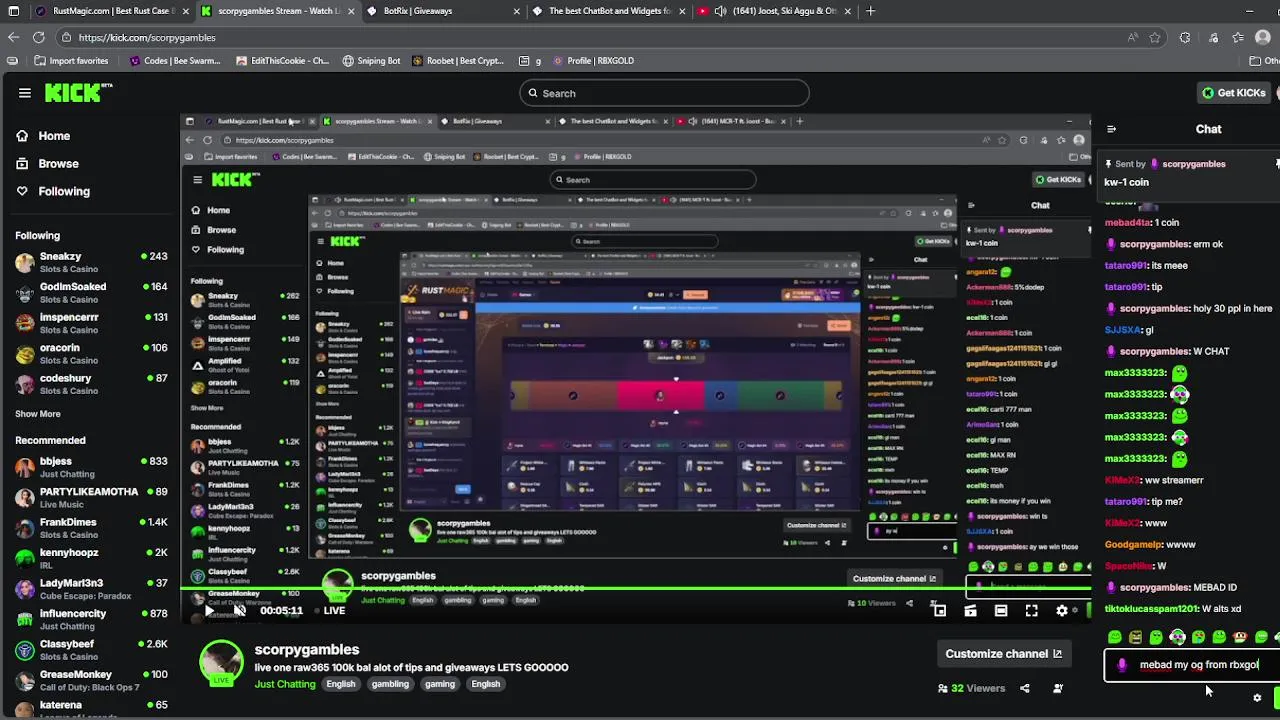Open the Kick hamburger menu
1280x720 pixels.
pyautogui.click(x=24, y=93)
